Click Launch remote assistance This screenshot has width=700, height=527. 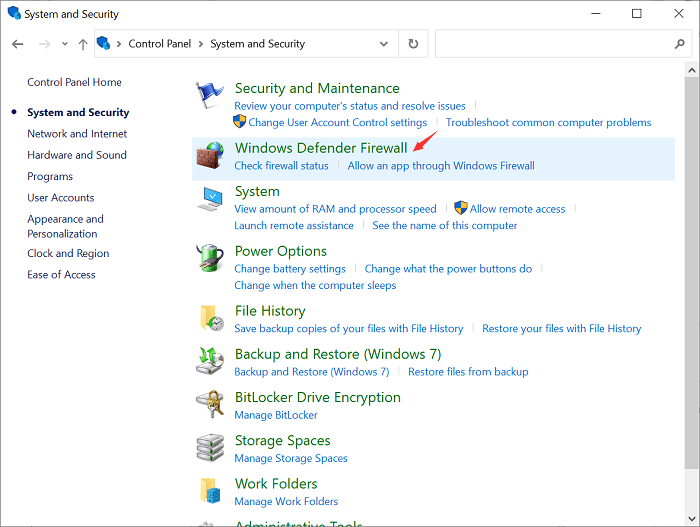click(x=294, y=226)
